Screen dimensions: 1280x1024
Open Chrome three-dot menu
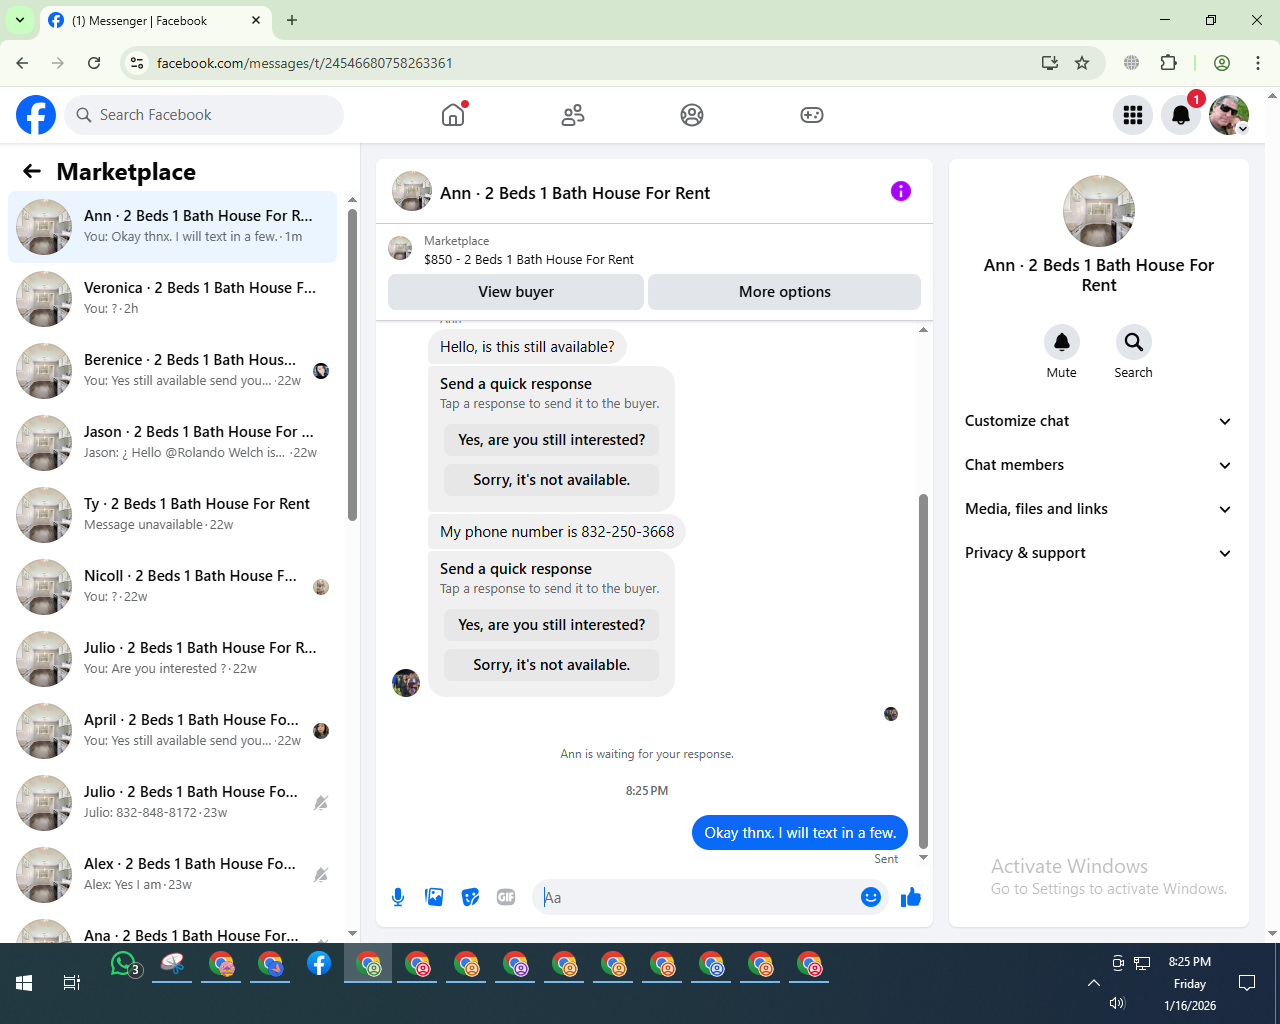(1258, 63)
